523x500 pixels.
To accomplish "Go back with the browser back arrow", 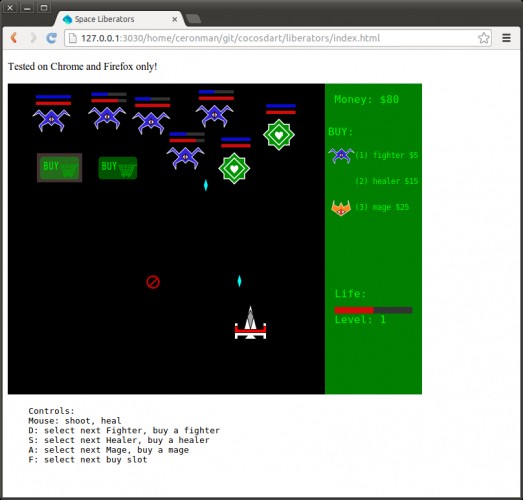I will (14, 38).
